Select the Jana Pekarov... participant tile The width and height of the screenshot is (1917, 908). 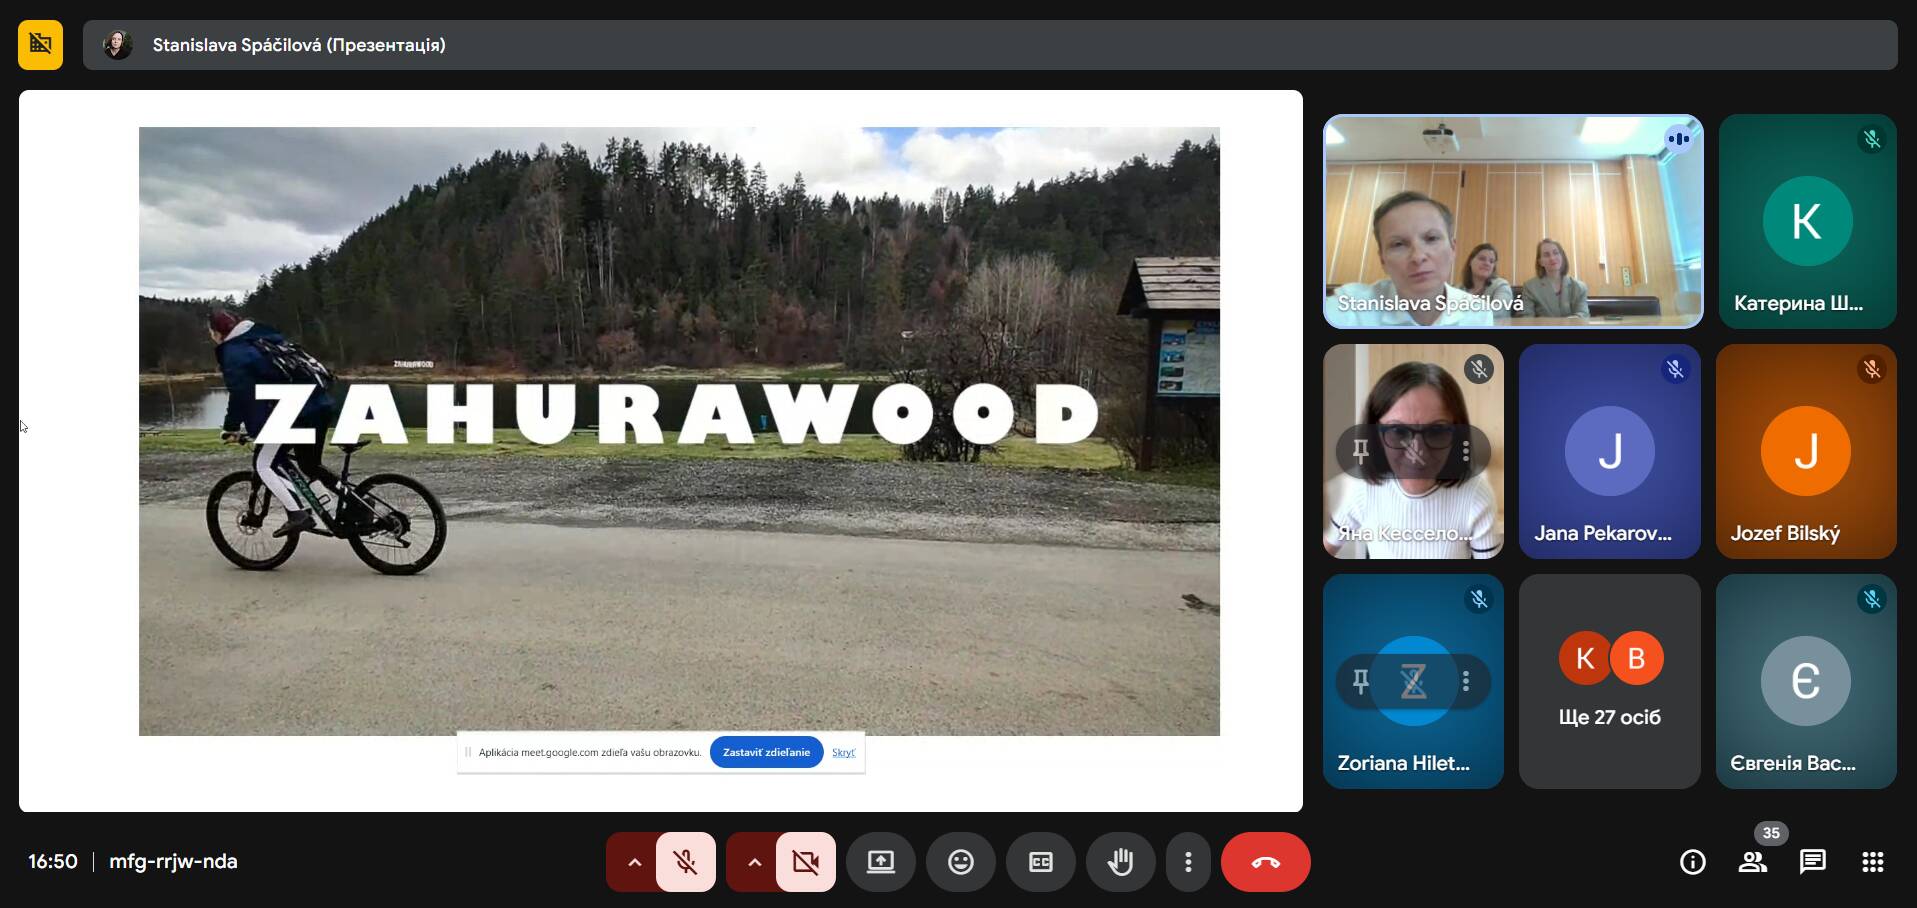tap(1609, 451)
